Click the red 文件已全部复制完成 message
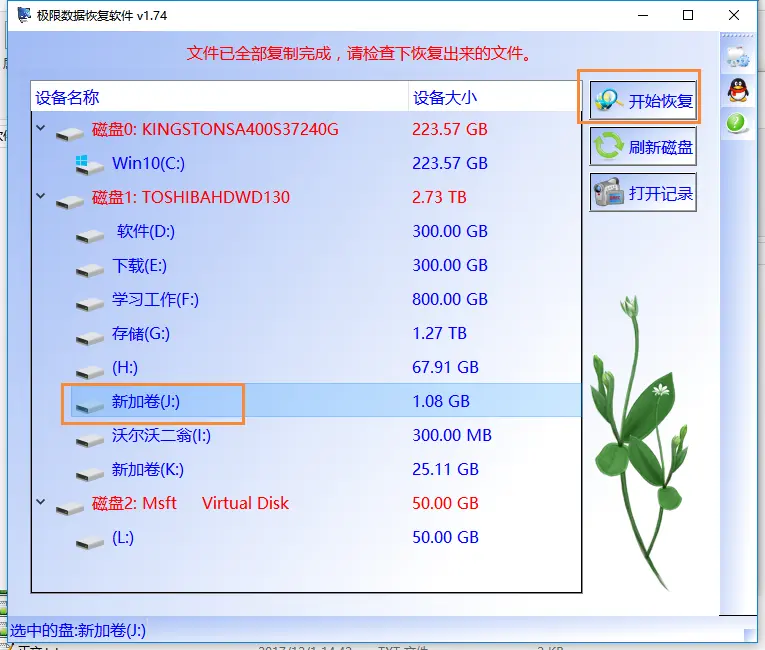The image size is (765, 650). coord(359,53)
